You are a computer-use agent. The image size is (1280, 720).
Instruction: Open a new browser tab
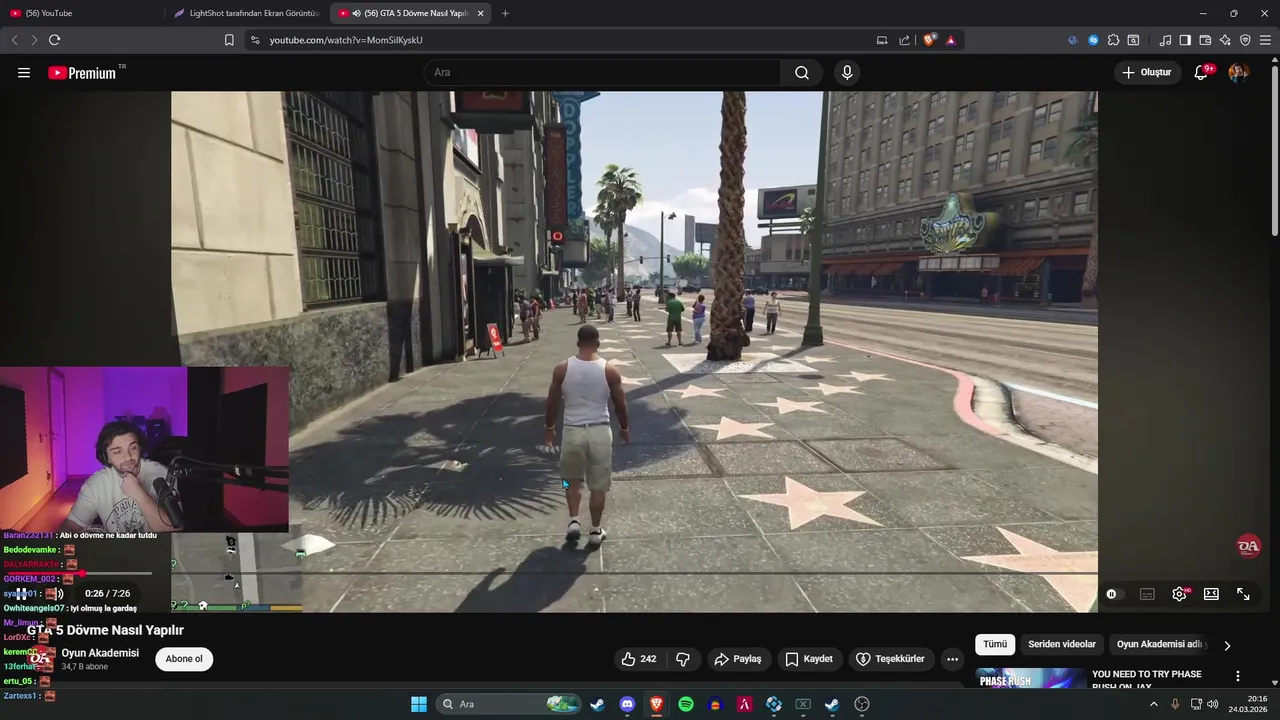[x=505, y=13]
